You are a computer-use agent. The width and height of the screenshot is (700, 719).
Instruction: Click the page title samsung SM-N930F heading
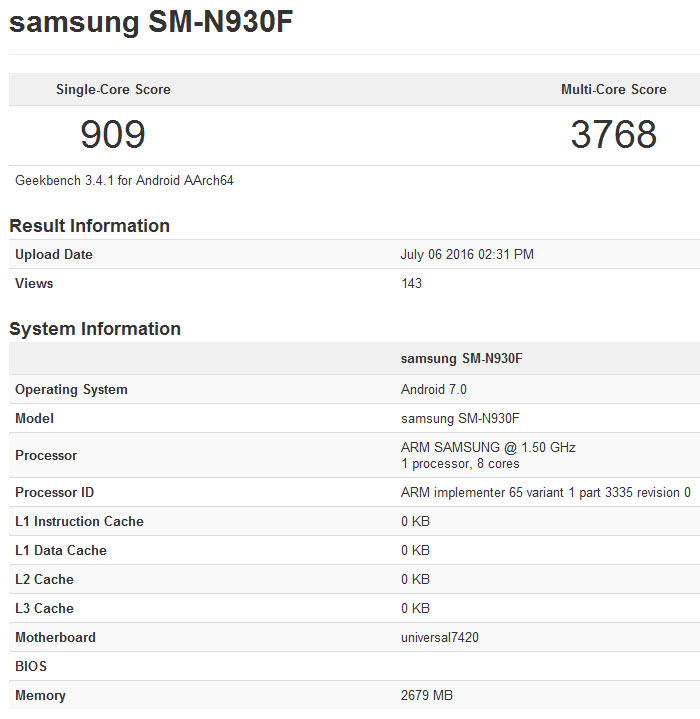[151, 24]
